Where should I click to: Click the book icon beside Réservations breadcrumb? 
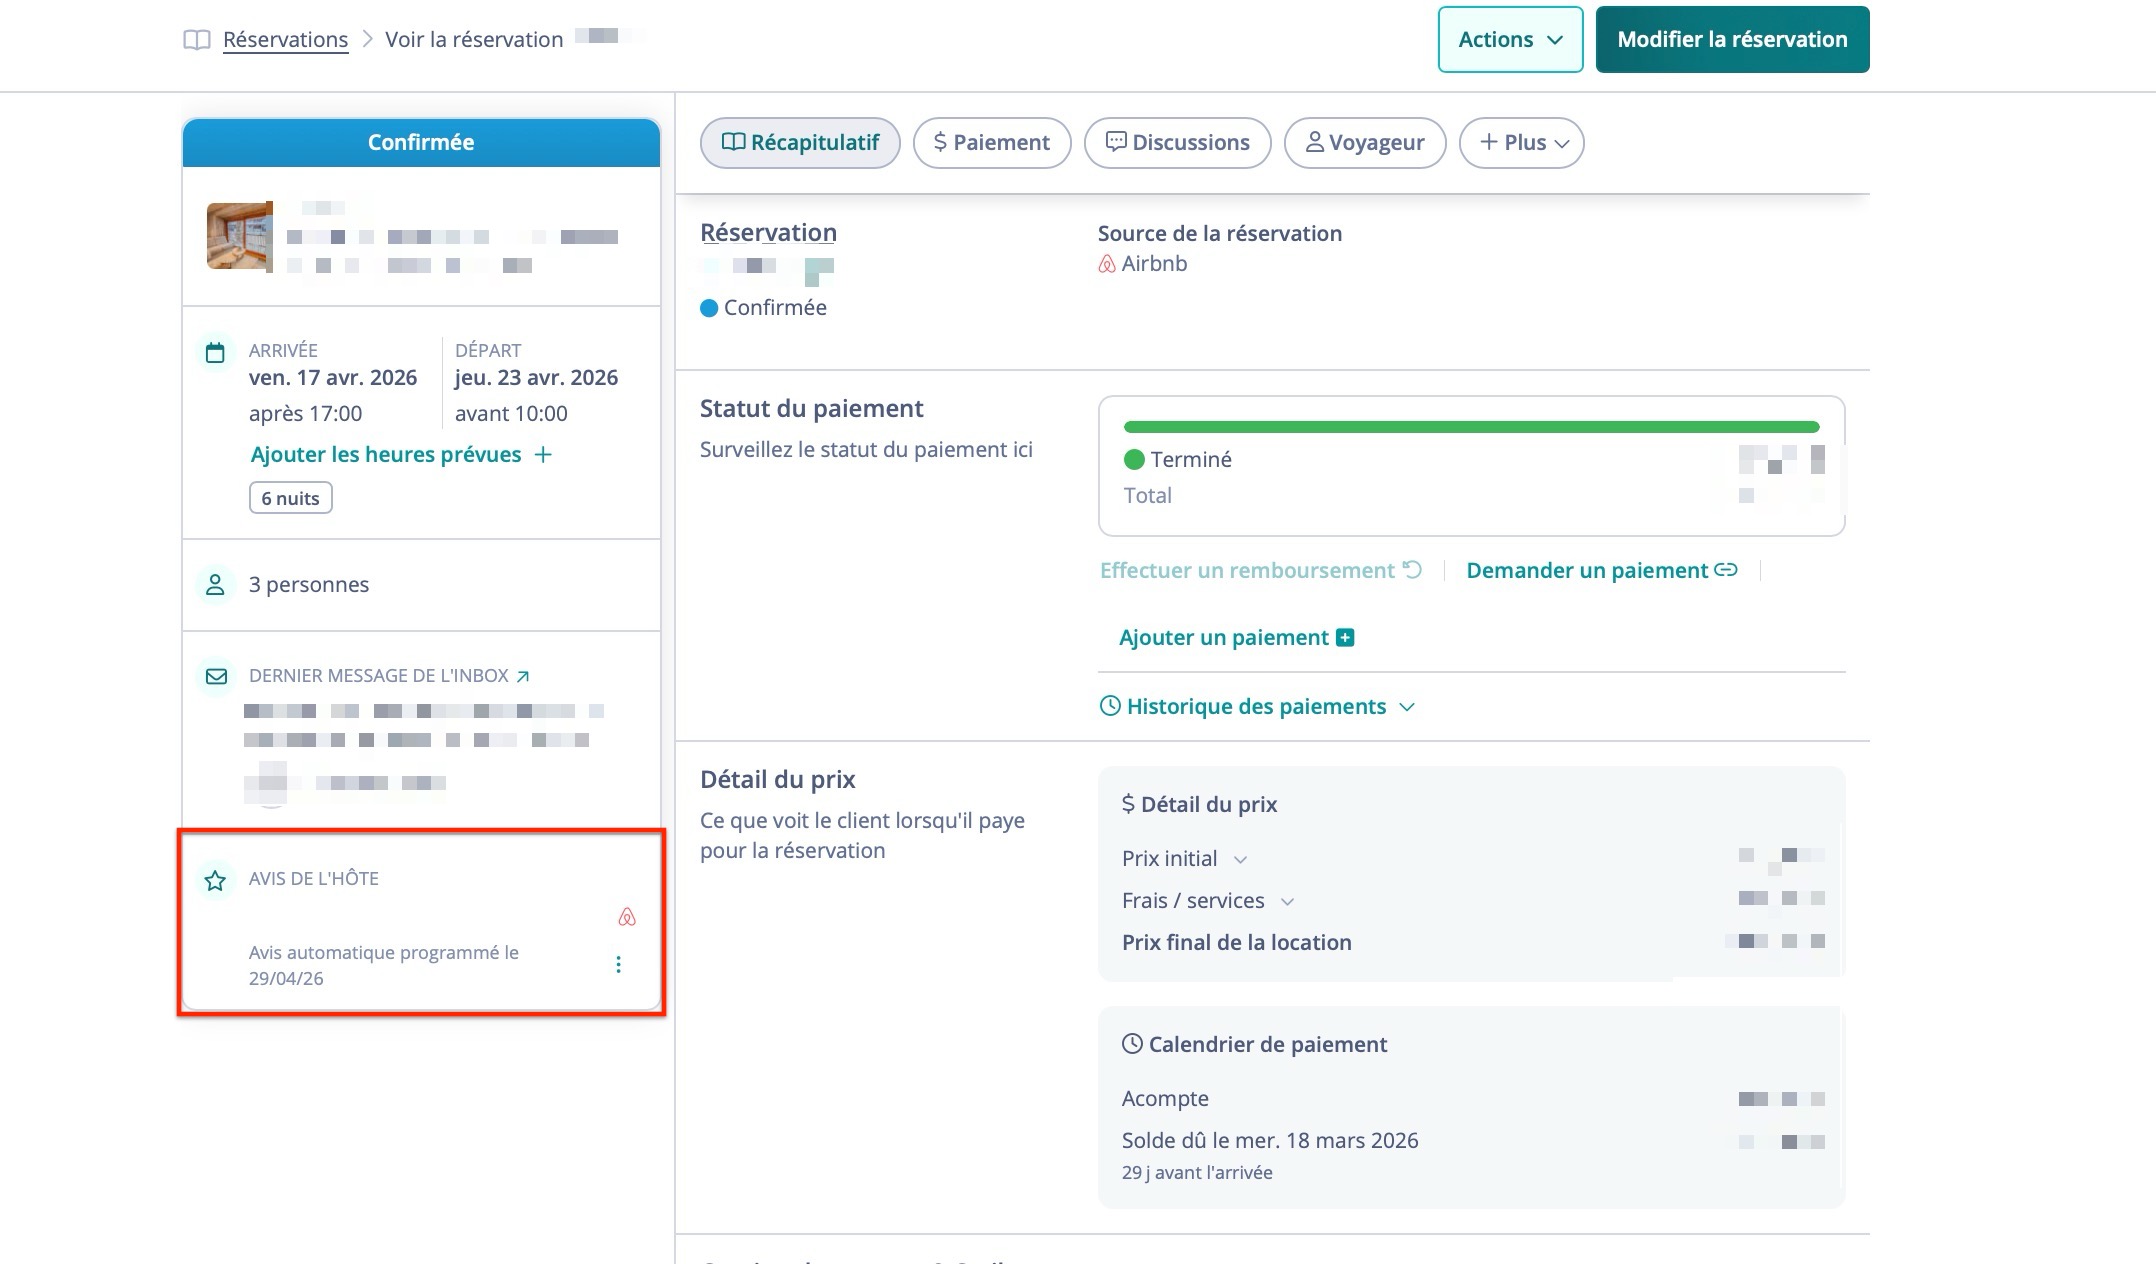(197, 40)
